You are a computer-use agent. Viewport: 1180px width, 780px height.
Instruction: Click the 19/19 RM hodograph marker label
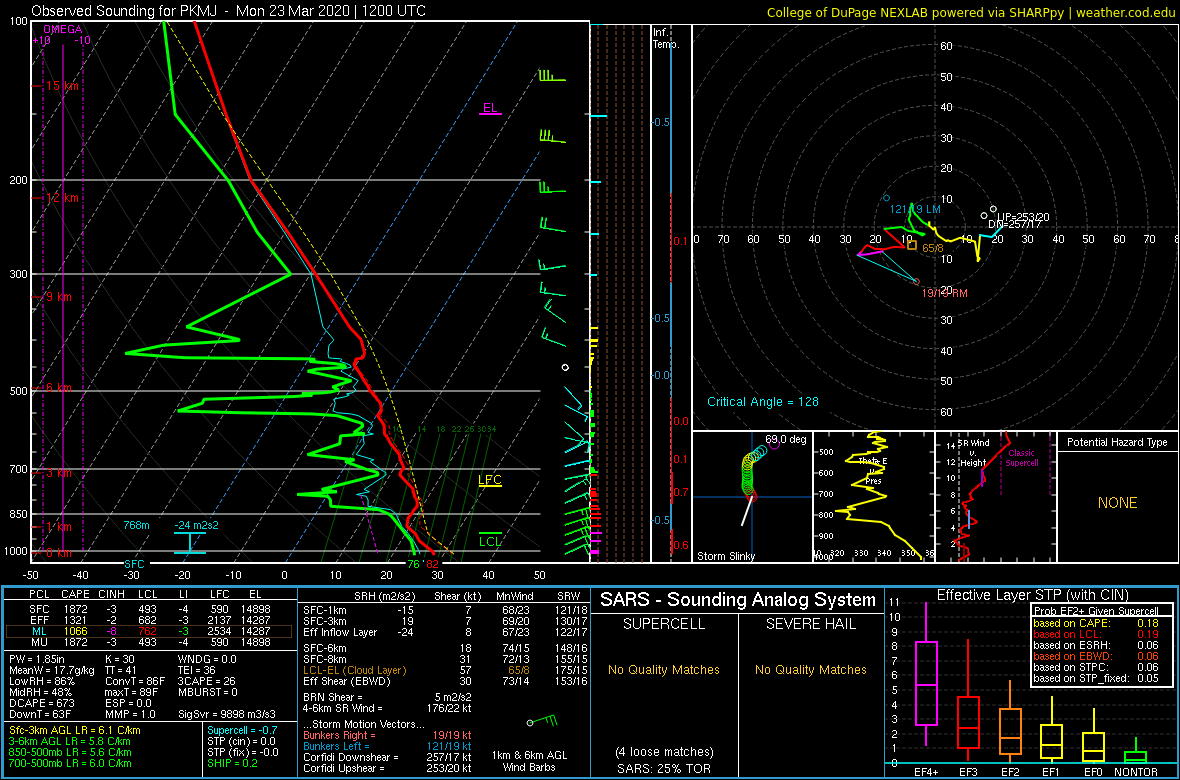point(944,292)
